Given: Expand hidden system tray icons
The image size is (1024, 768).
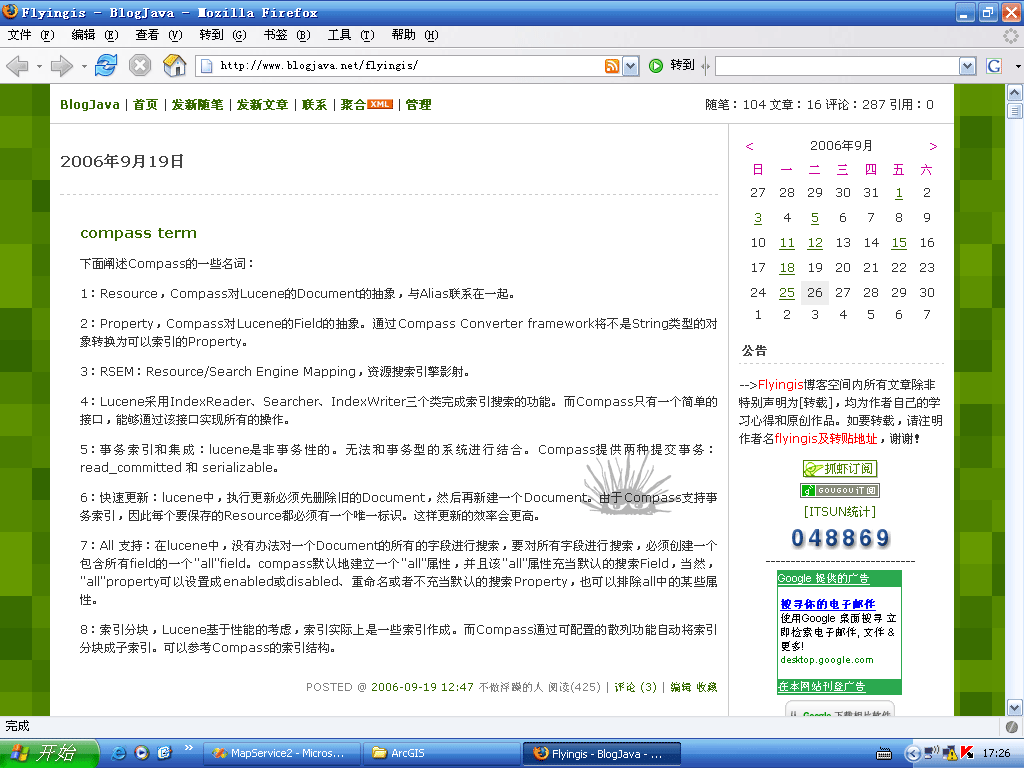Looking at the screenshot, I should (912, 754).
